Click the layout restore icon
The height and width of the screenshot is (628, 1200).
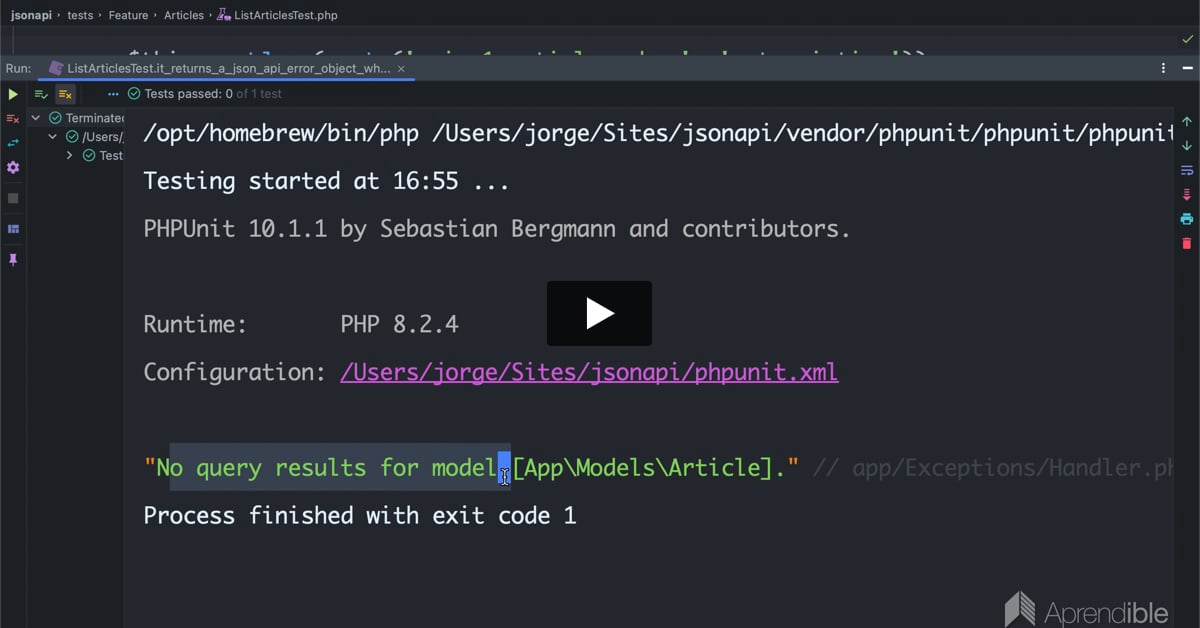click(13, 229)
